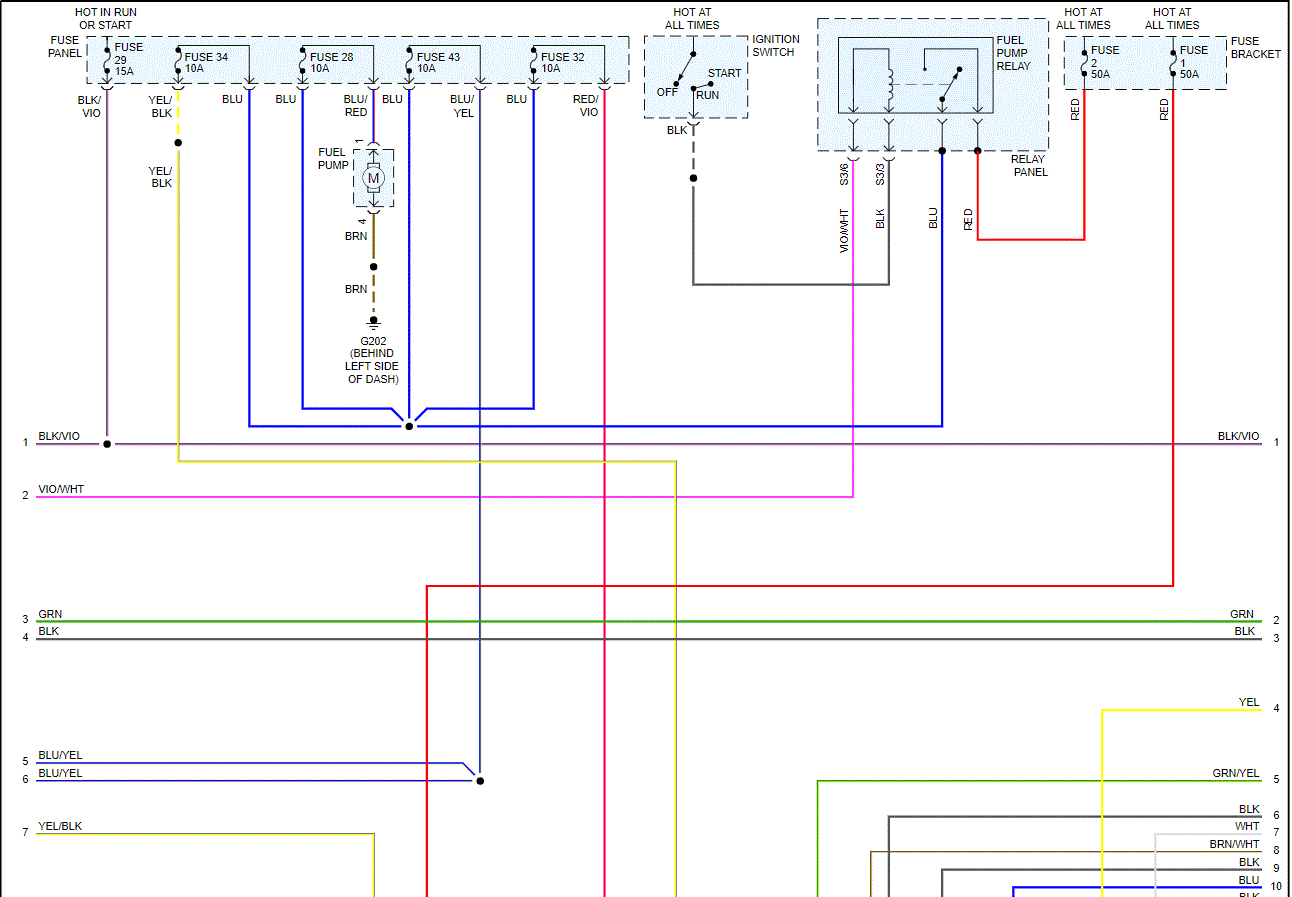This screenshot has height=897, width=1292.
Task: Select the "BLU/YEL" label under Fuse 43
Action: [x=462, y=106]
